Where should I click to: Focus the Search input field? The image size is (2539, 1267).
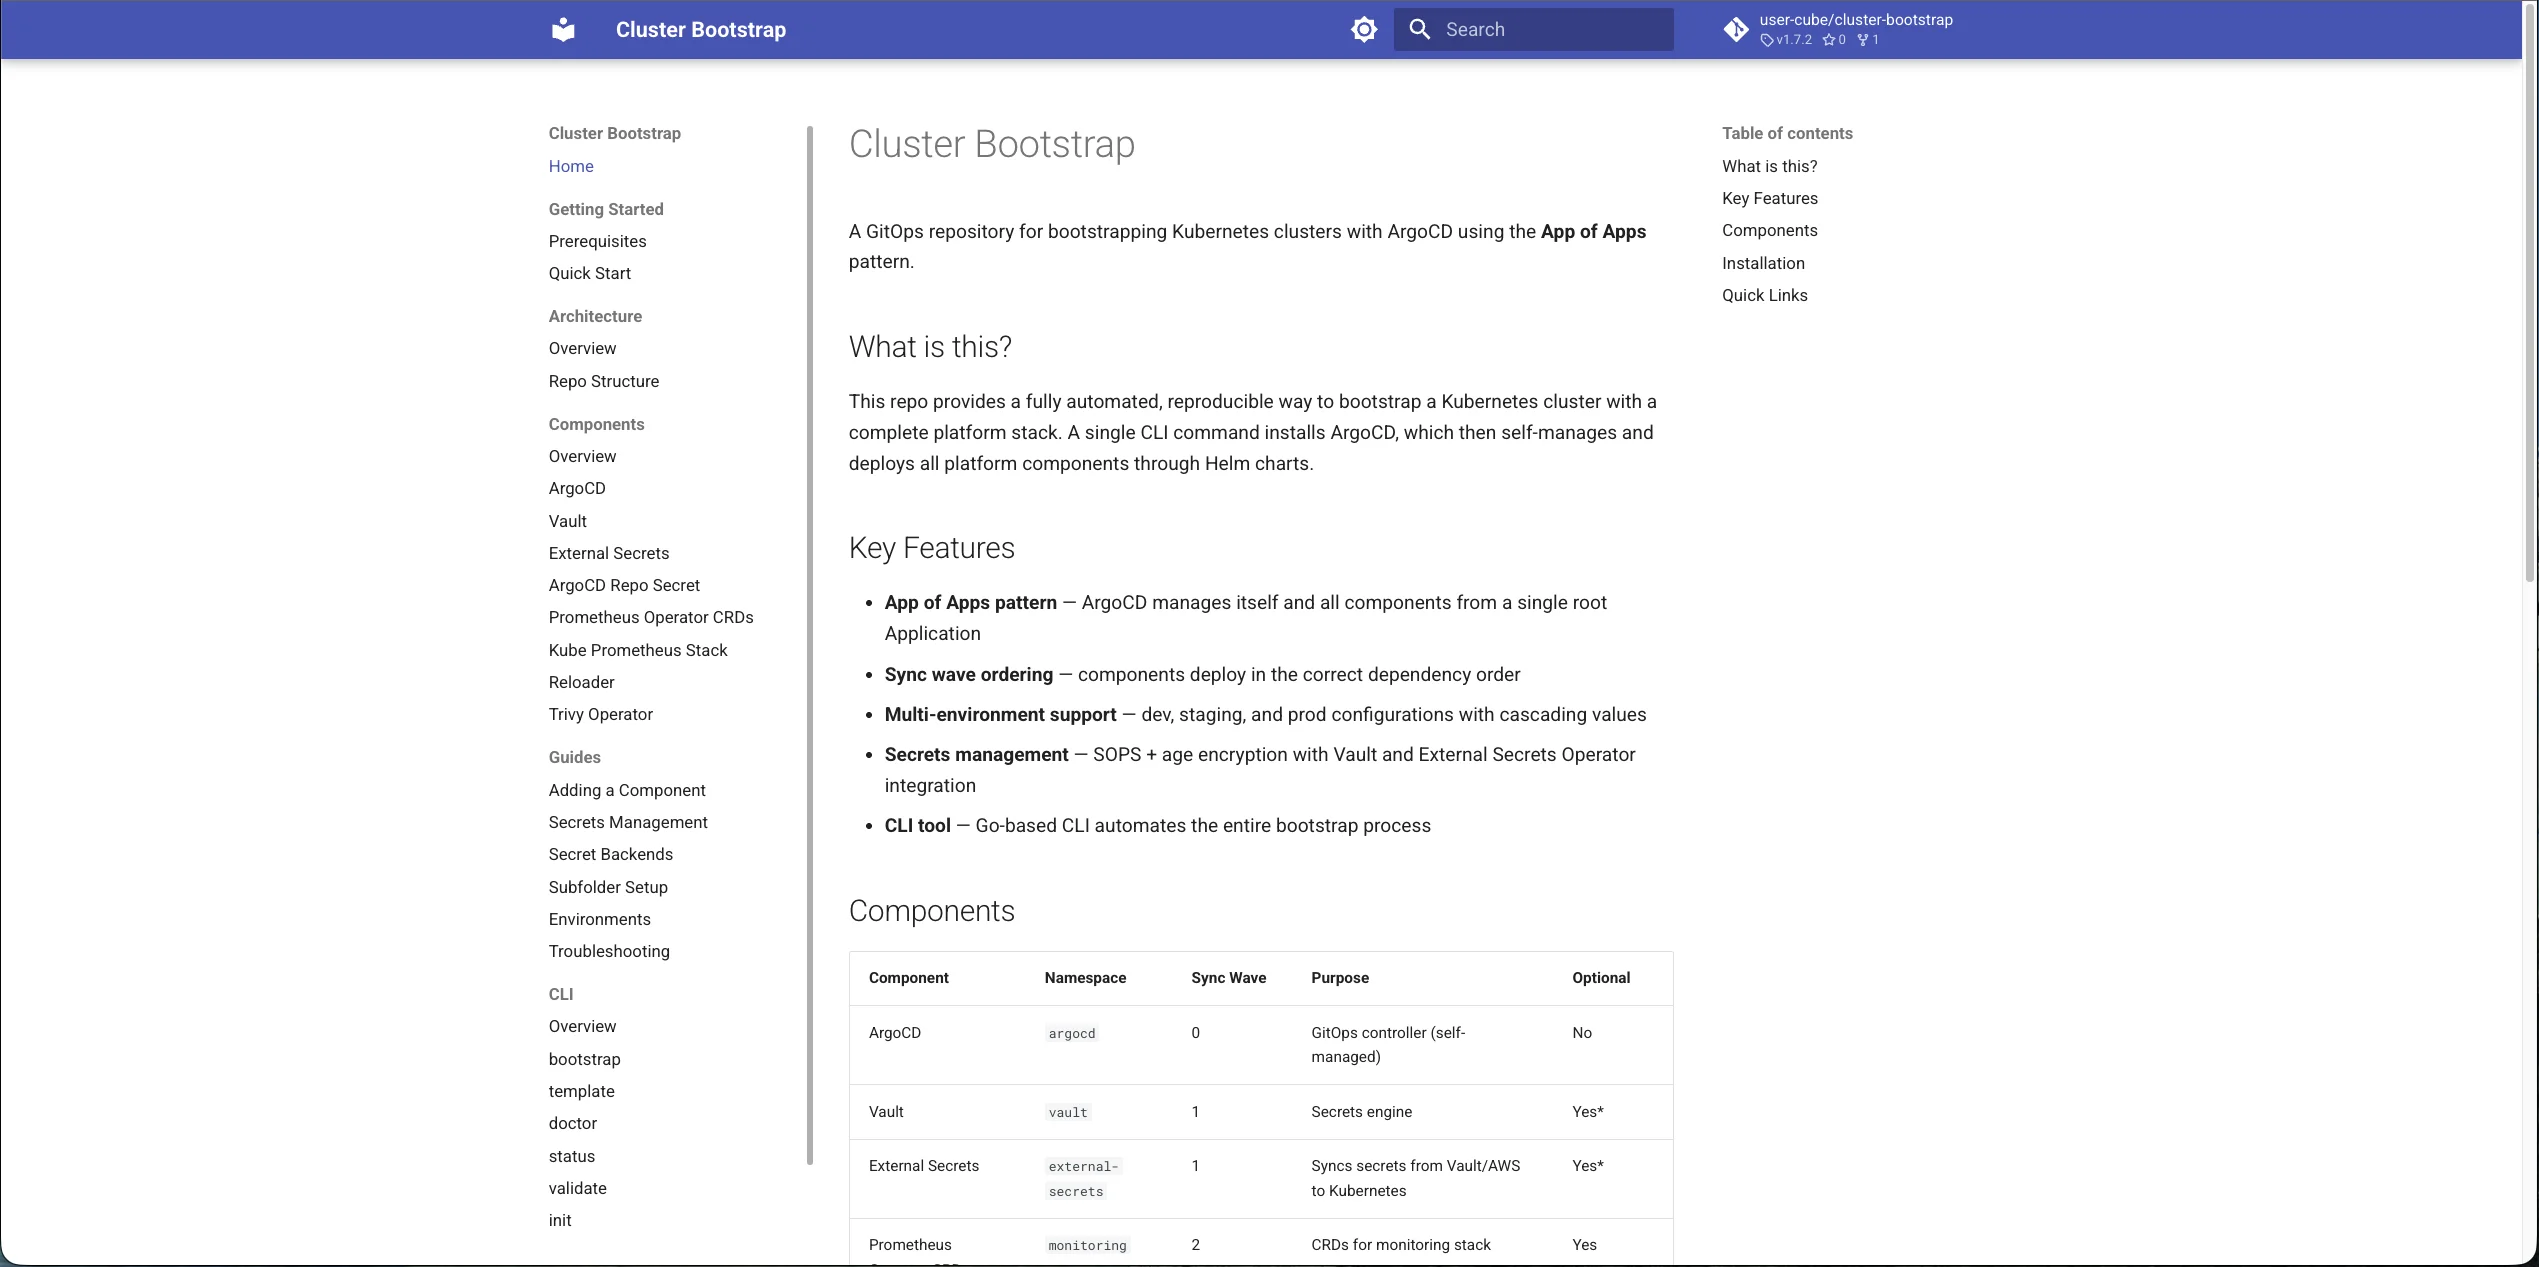point(1533,30)
